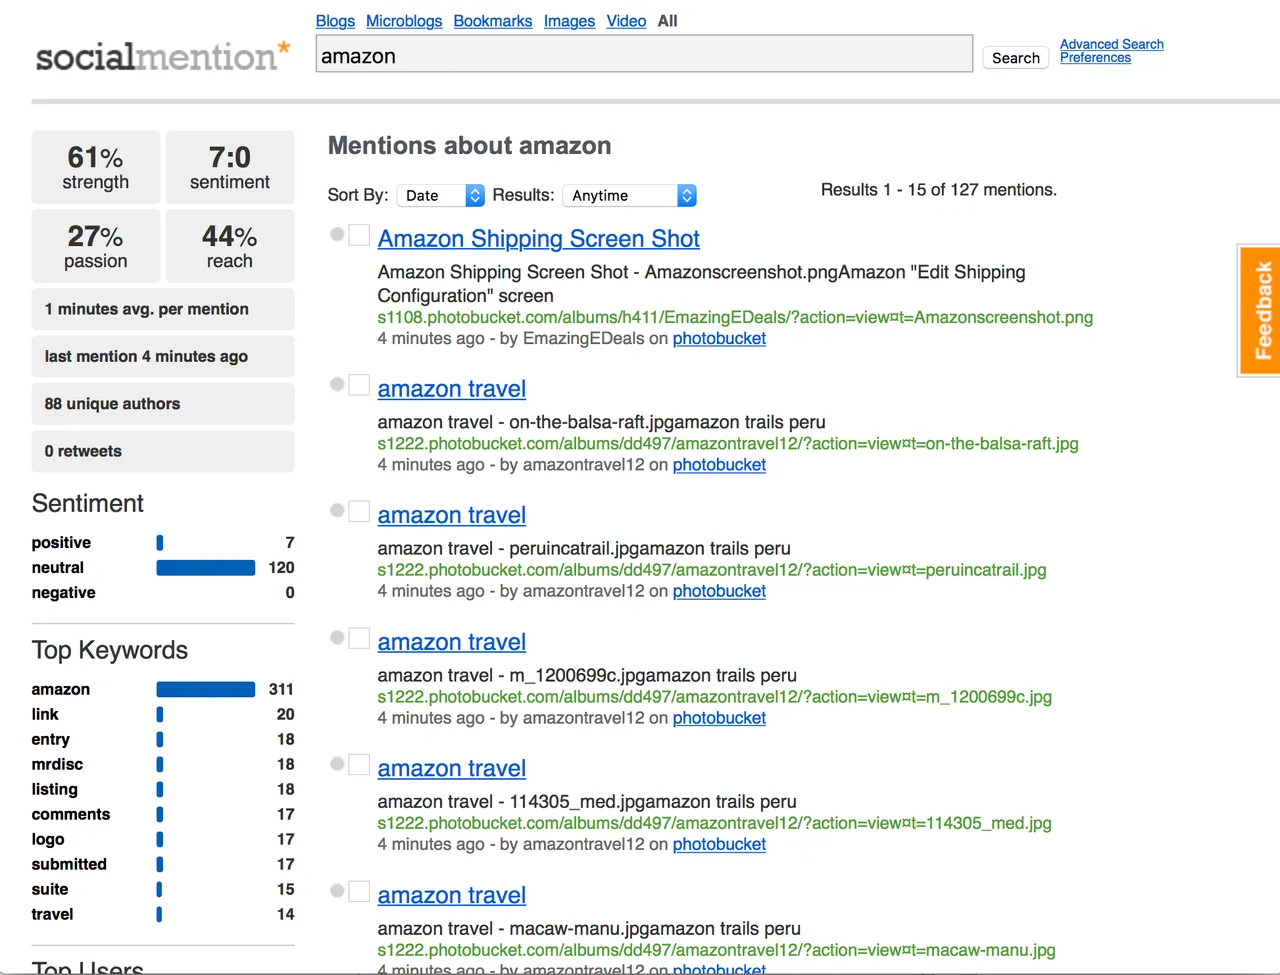Click the socialmention logo
Screen dimensions: 1280x975
163,56
